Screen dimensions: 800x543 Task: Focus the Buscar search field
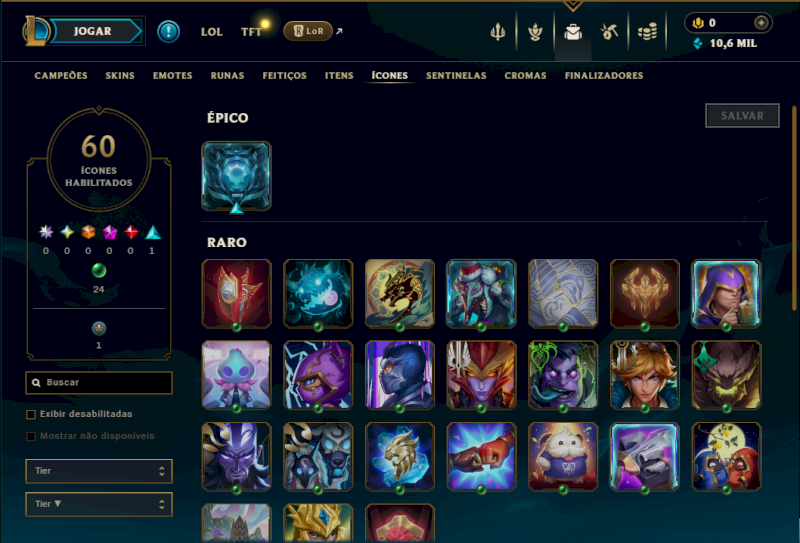point(99,383)
